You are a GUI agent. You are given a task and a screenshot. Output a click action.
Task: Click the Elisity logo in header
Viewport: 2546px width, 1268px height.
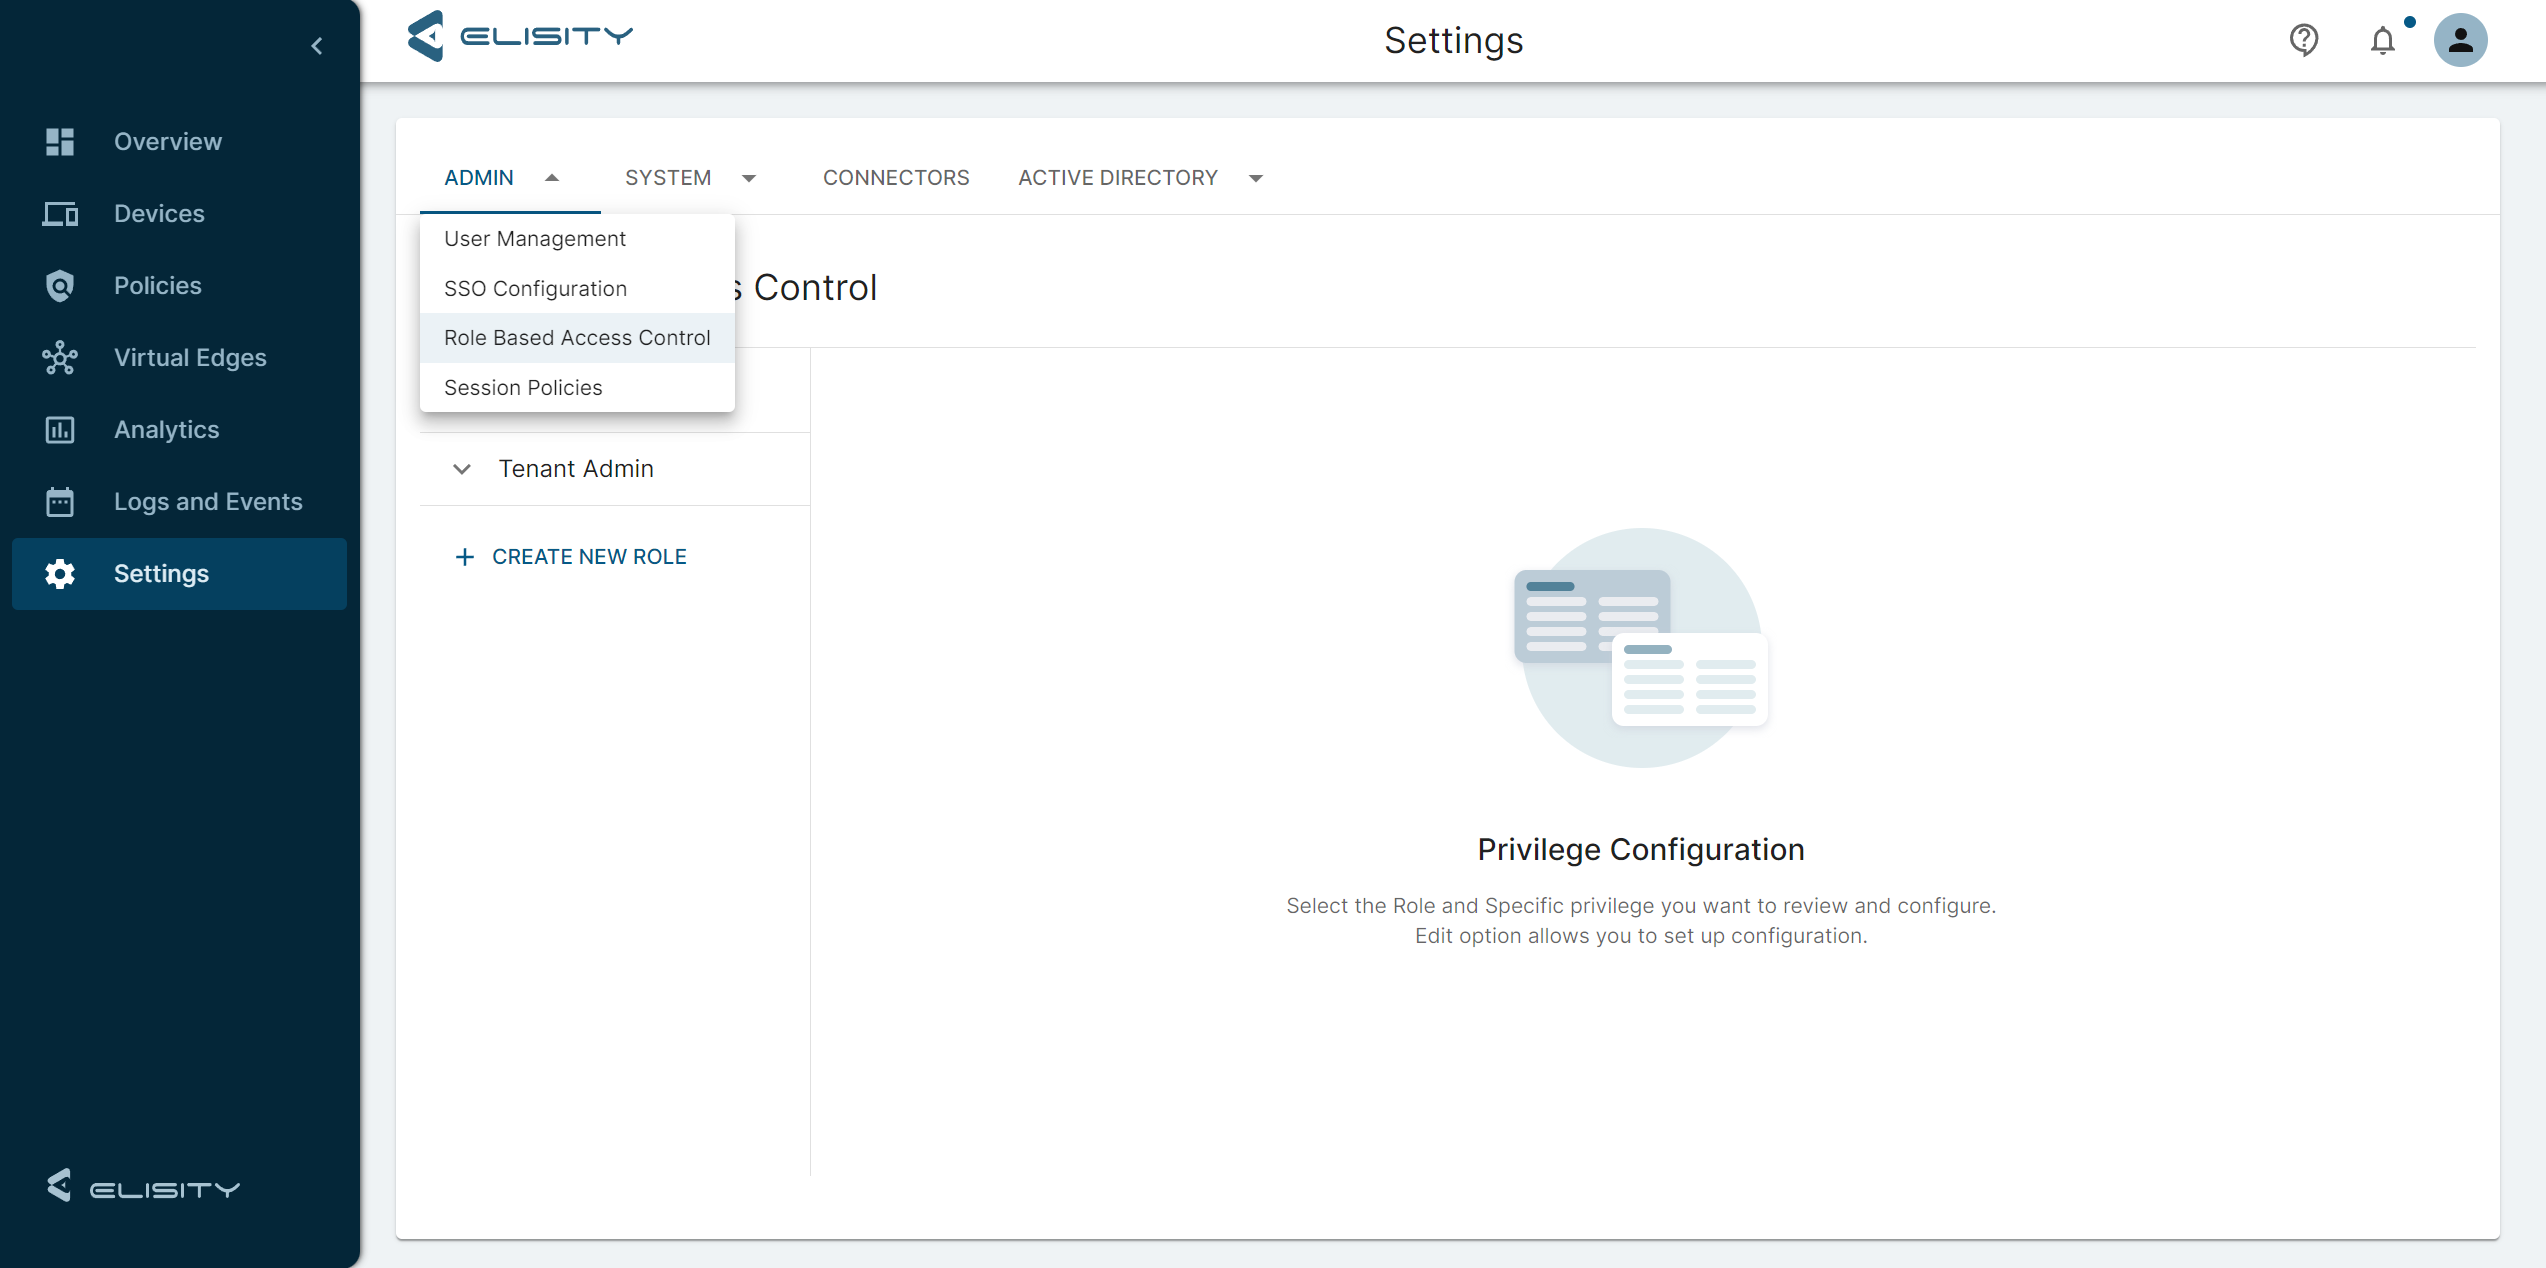coord(520,37)
